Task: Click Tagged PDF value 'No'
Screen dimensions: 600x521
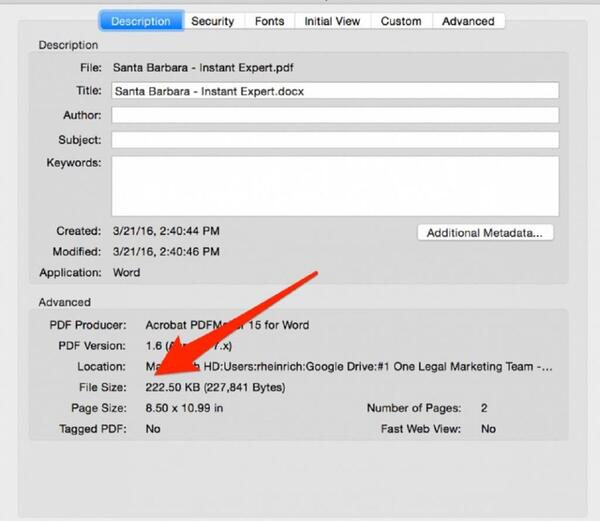Action: pyautogui.click(x=153, y=429)
